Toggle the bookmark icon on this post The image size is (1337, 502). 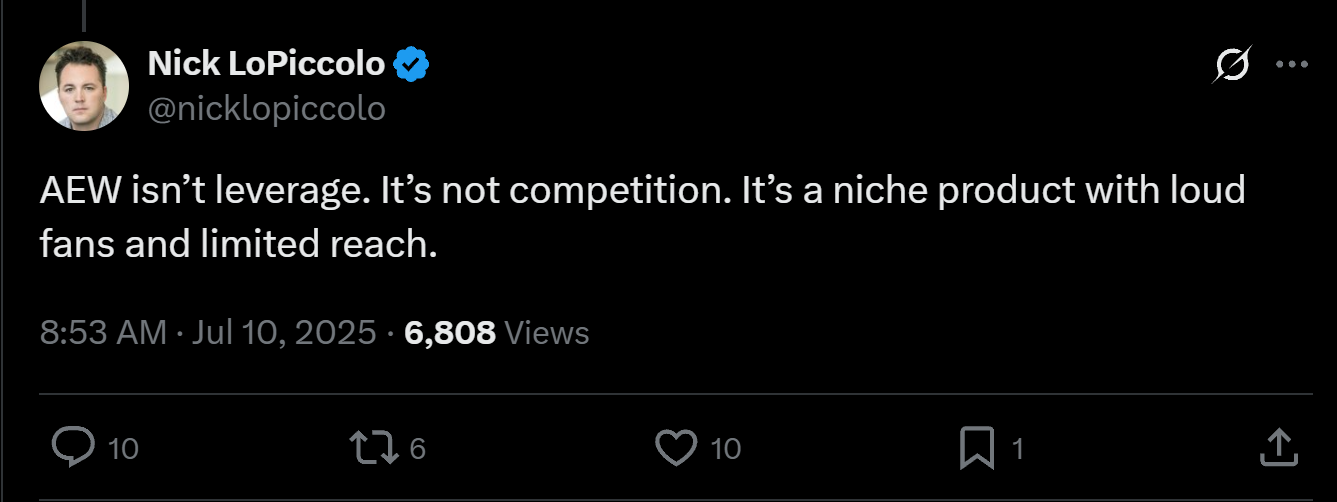coord(976,447)
